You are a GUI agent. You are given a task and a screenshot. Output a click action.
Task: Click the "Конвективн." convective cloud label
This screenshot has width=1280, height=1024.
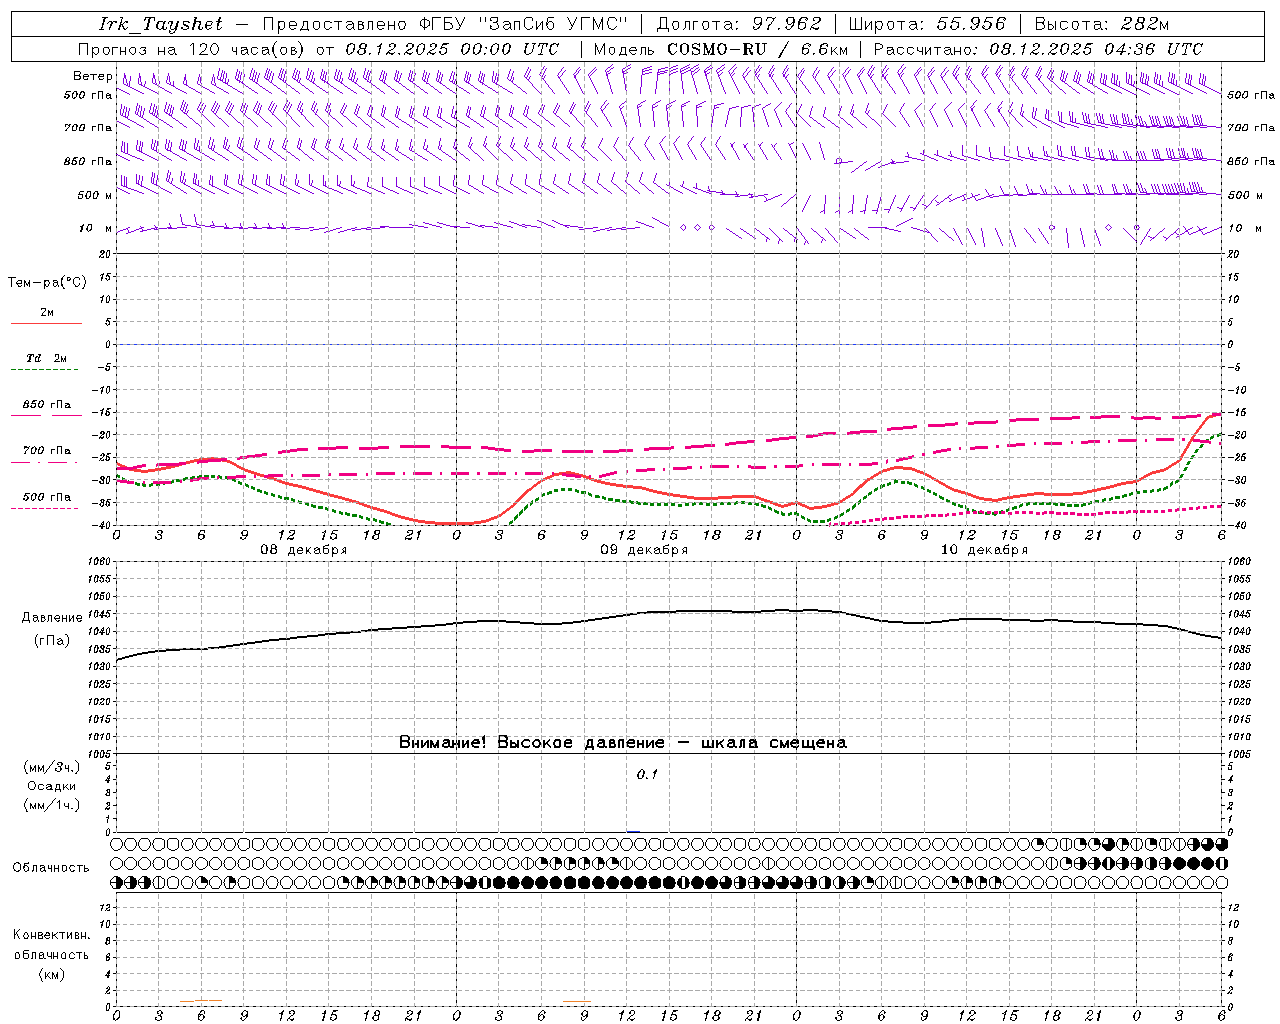coord(52,935)
